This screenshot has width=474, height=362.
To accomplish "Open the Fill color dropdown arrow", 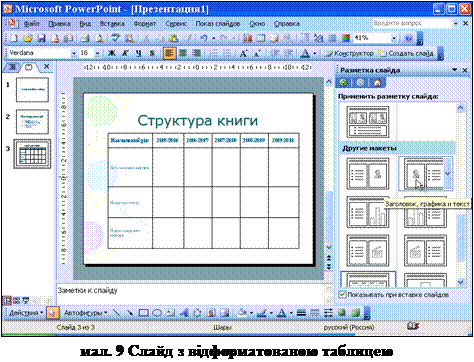I will [x=251, y=313].
